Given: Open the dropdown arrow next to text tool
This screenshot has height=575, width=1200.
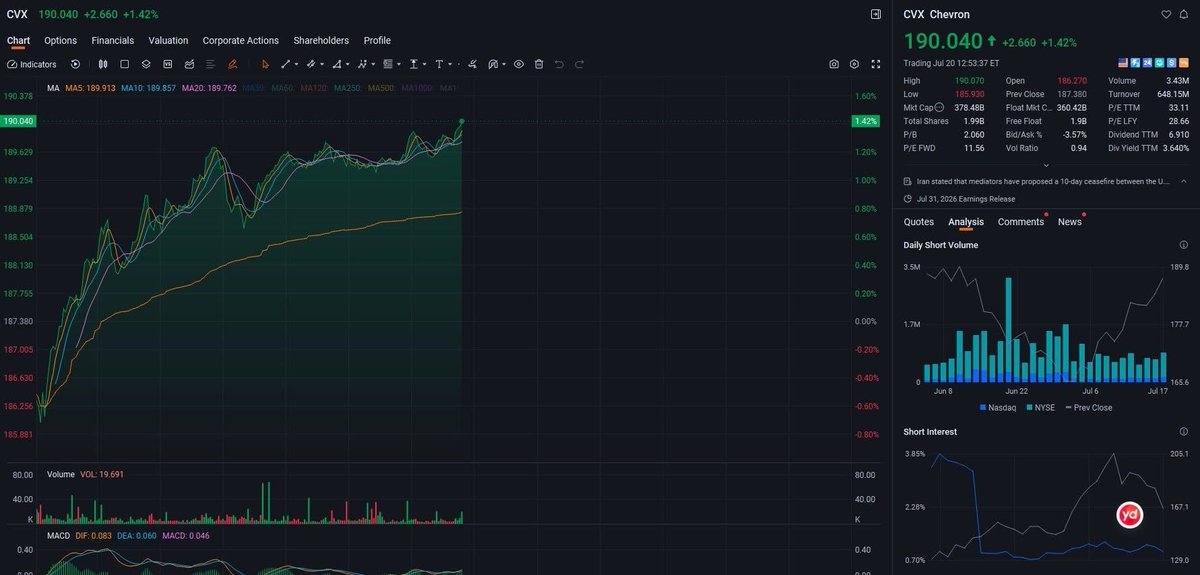Looking at the screenshot, I should tap(450, 64).
